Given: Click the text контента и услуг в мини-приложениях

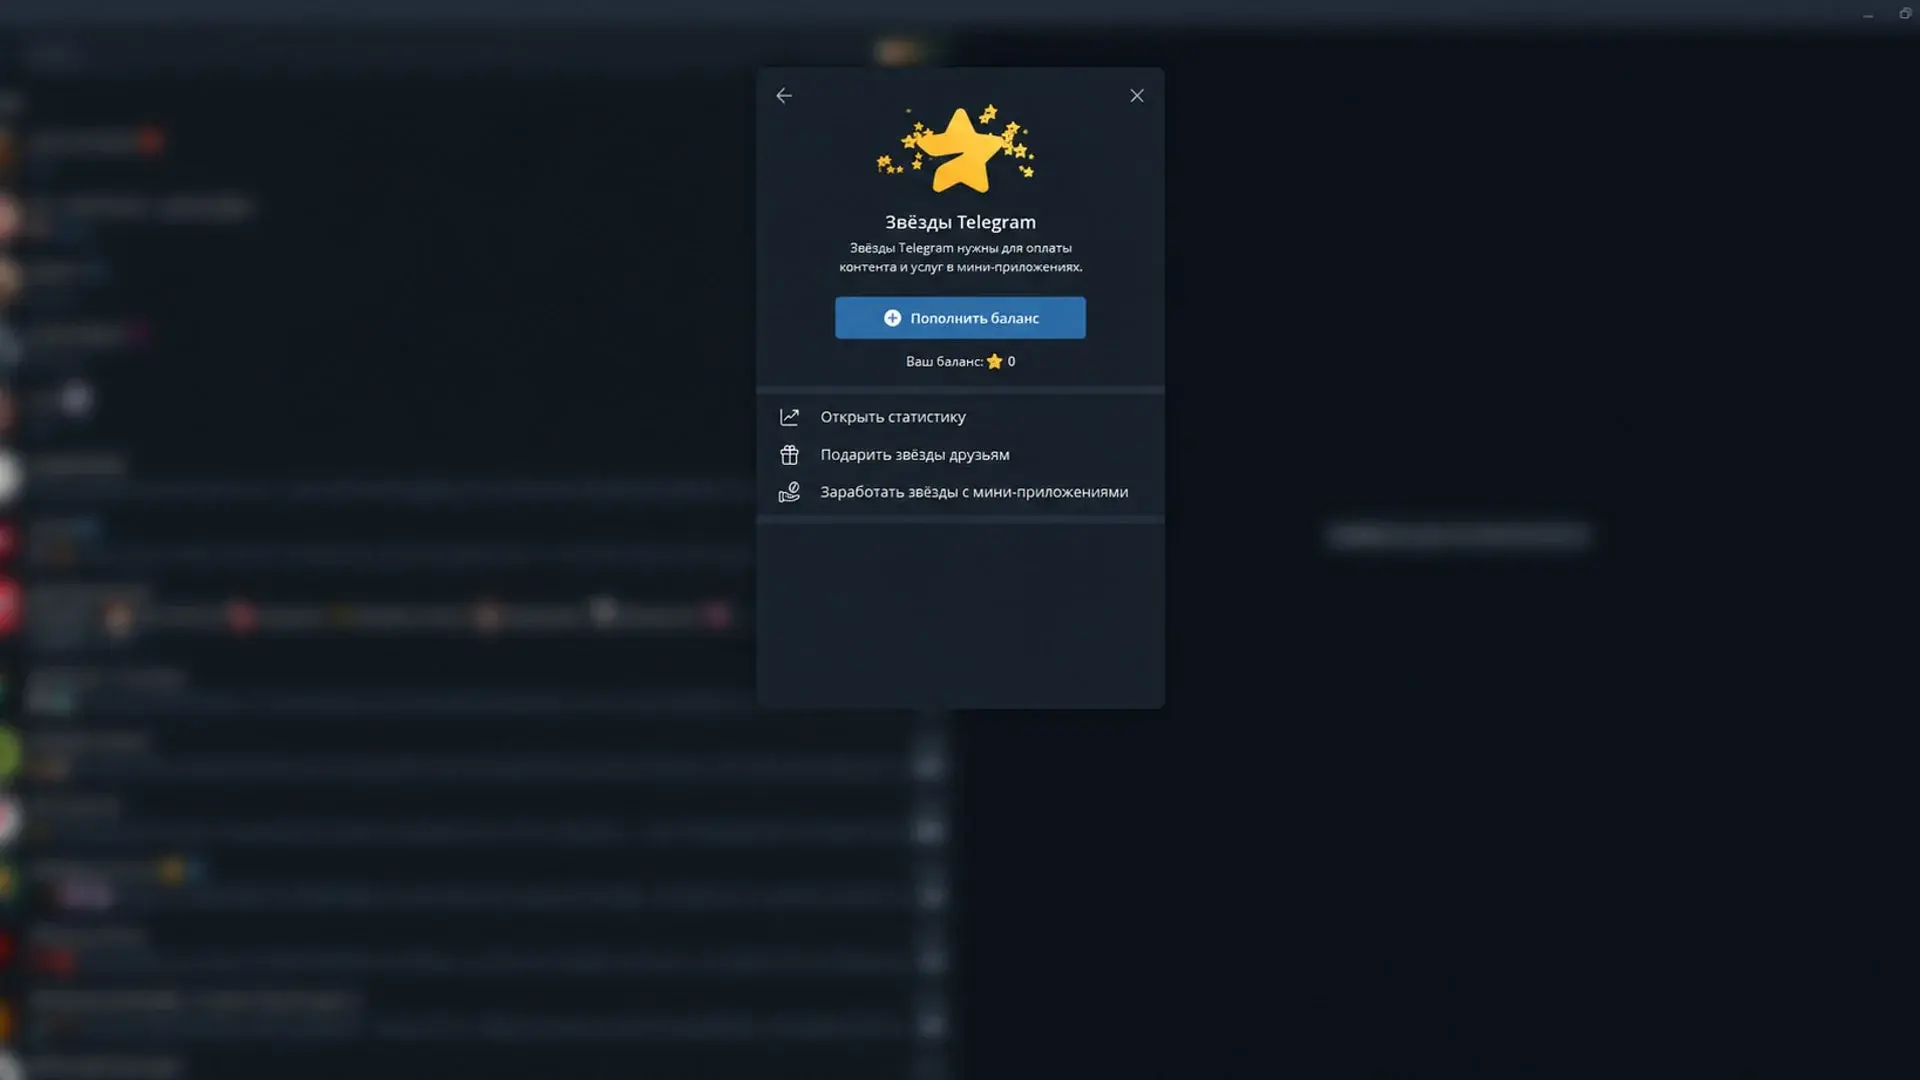Looking at the screenshot, I should tap(960, 267).
